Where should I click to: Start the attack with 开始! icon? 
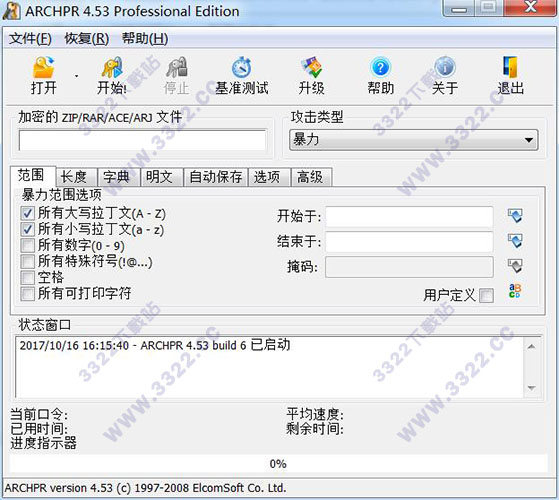click(112, 67)
